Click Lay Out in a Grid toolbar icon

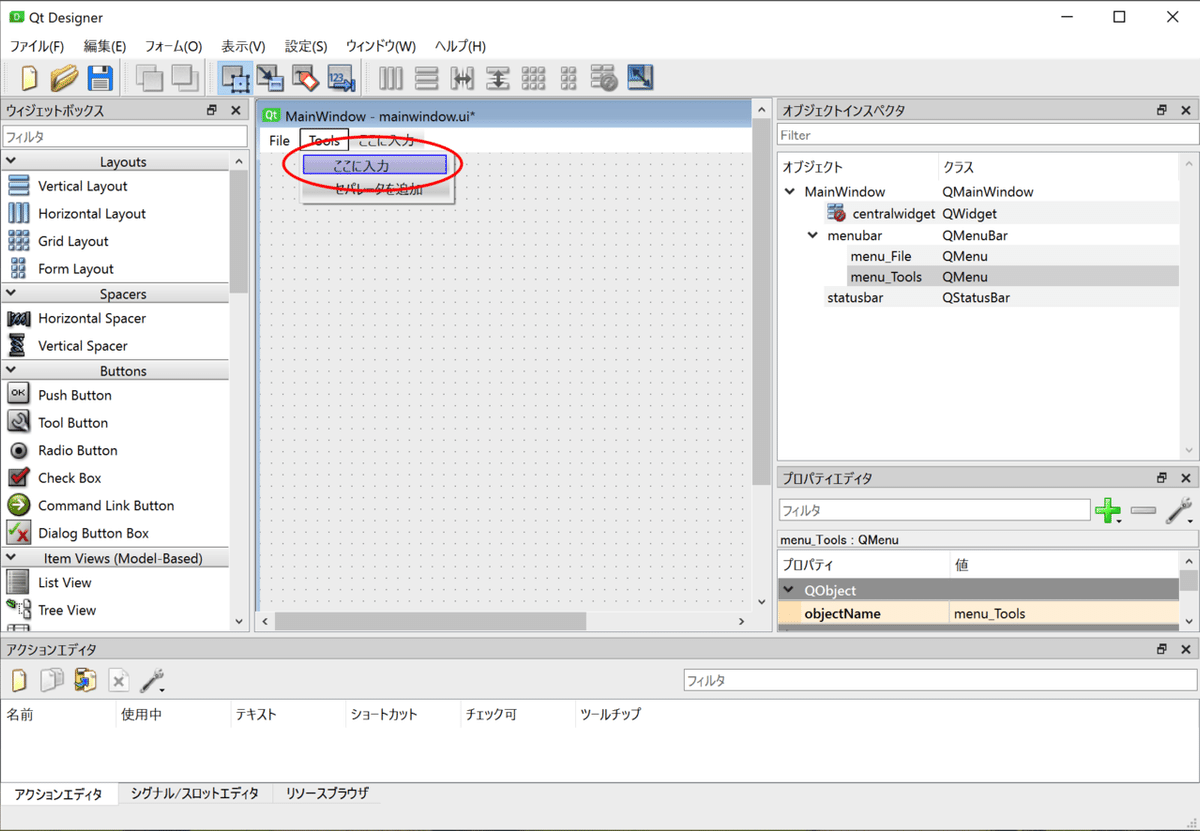pos(533,77)
